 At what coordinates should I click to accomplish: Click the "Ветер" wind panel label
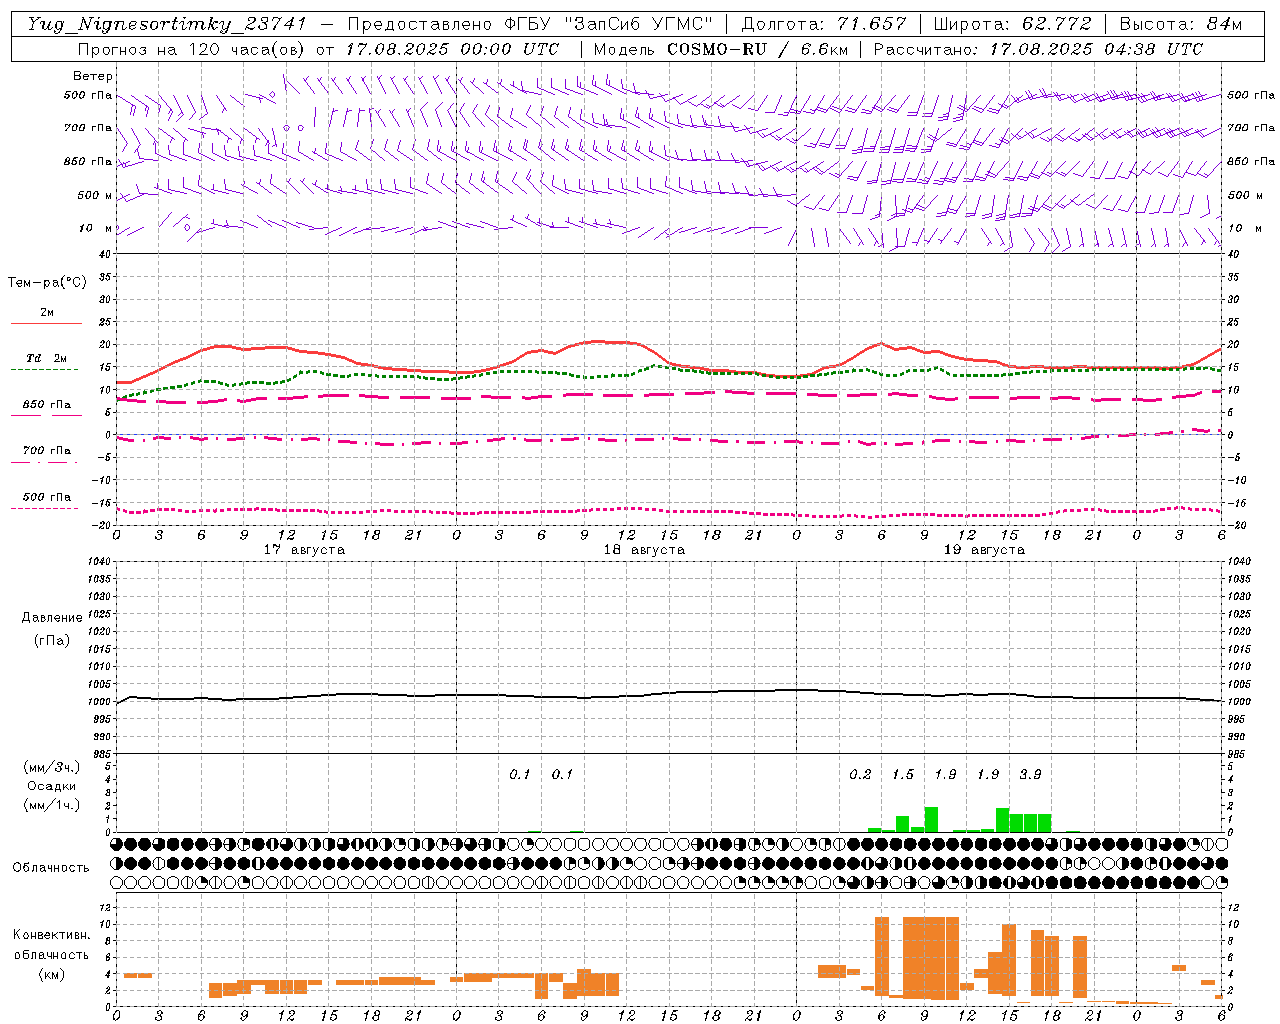[93, 76]
